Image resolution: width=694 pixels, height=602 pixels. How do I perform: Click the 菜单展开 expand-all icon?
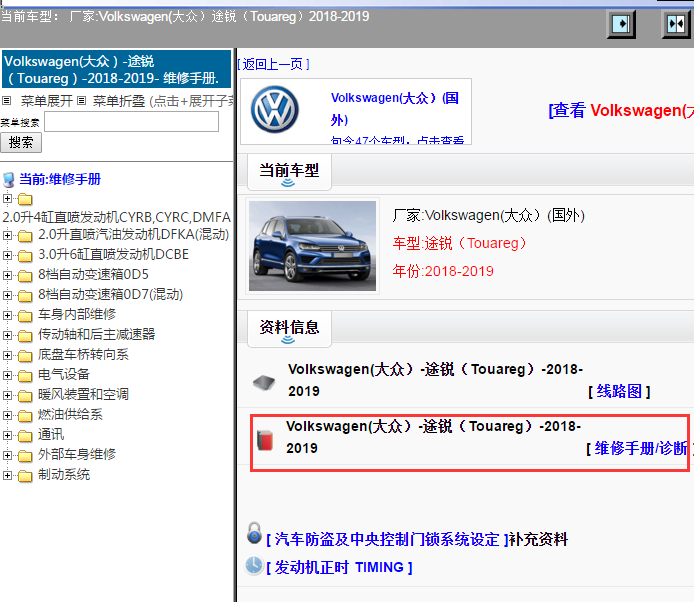[6, 100]
